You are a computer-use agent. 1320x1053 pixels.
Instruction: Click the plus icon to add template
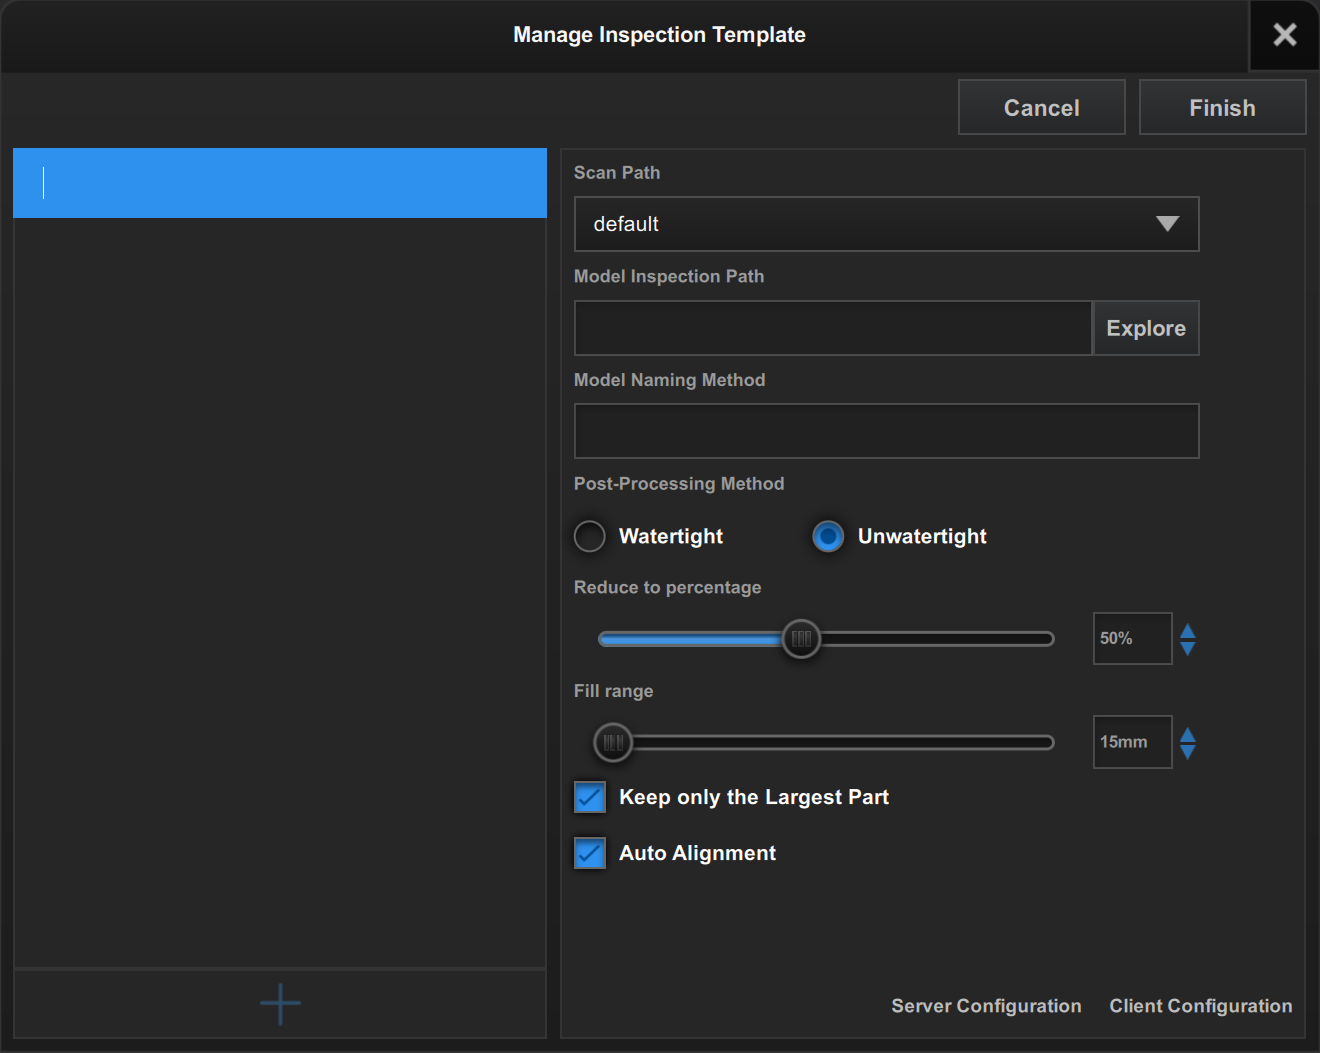pyautogui.click(x=280, y=1004)
